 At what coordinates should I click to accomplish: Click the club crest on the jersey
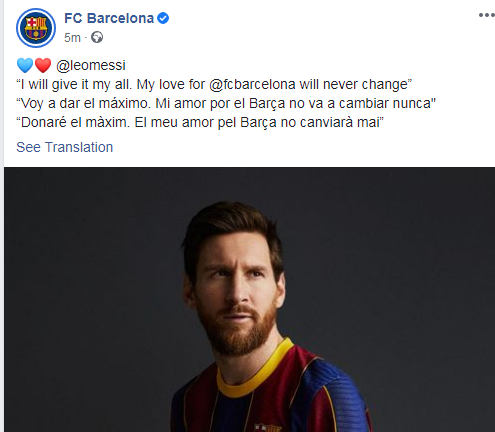coord(268,428)
